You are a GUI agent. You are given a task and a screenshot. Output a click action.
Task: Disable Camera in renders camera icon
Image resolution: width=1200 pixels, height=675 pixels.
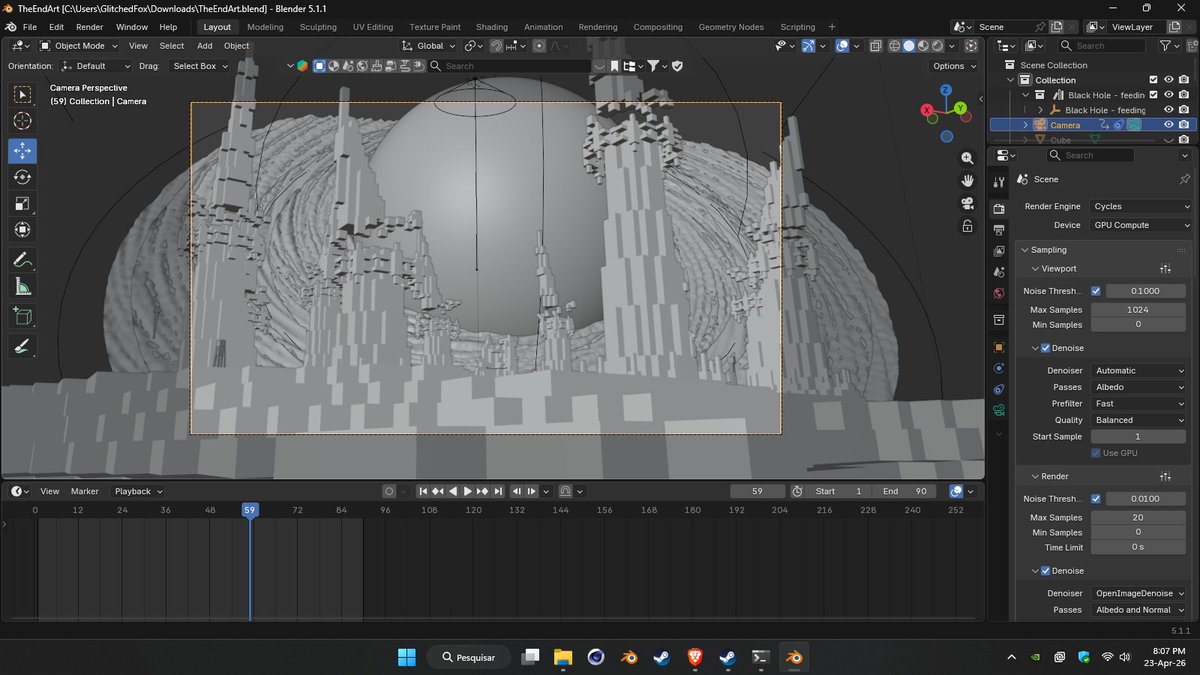pyautogui.click(x=1184, y=125)
